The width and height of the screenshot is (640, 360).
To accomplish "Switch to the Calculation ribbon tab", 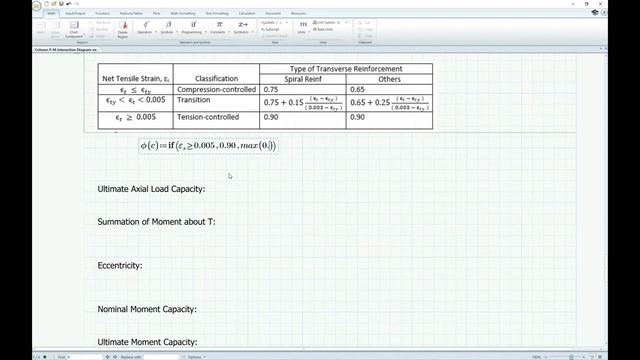I will [x=247, y=13].
